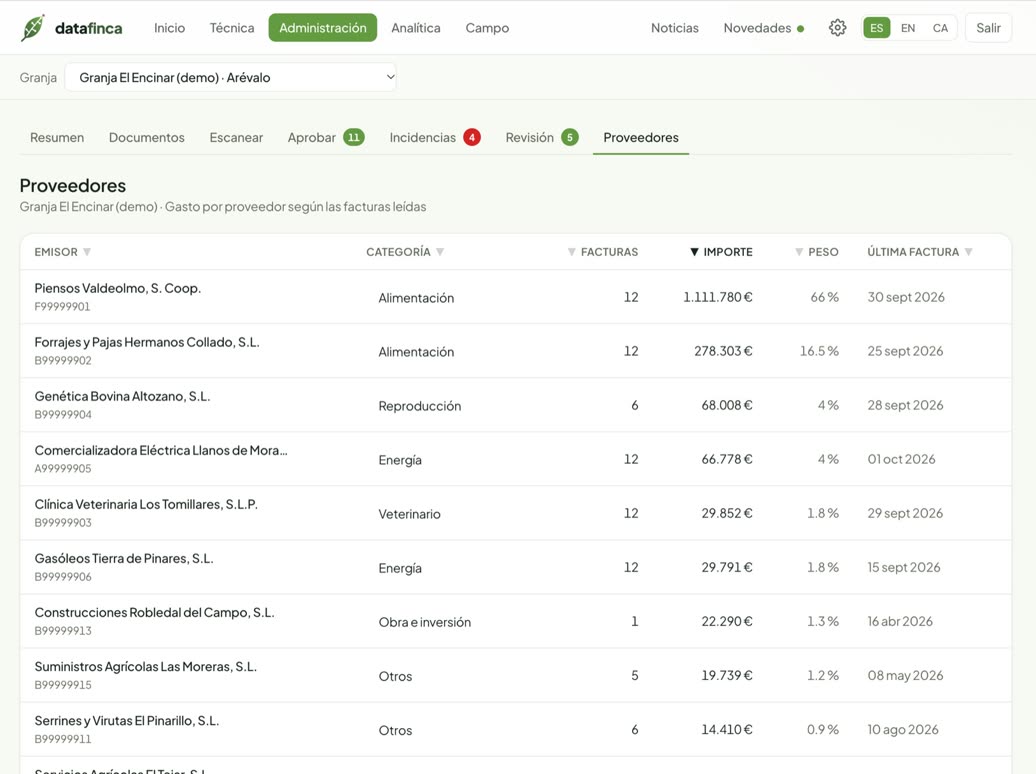Switch to the Incidencias tab
Viewport: 1036px width, 774px height.
coord(435,137)
